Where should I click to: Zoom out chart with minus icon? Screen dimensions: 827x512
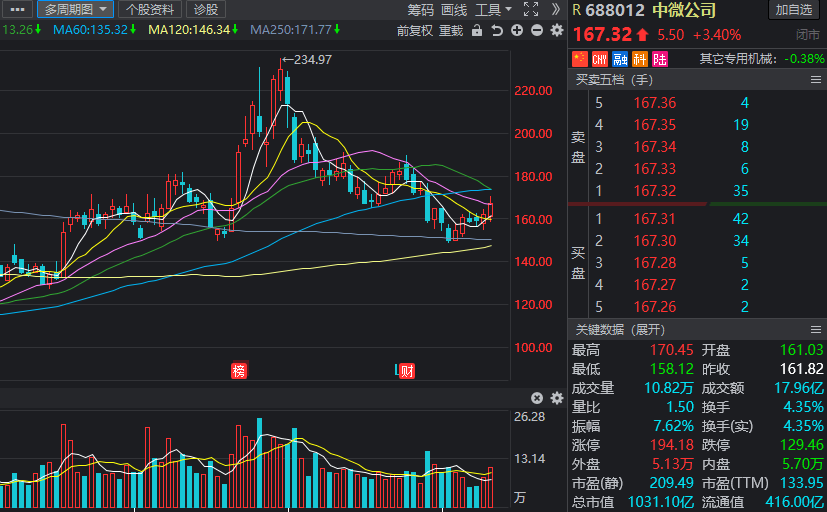537,30
